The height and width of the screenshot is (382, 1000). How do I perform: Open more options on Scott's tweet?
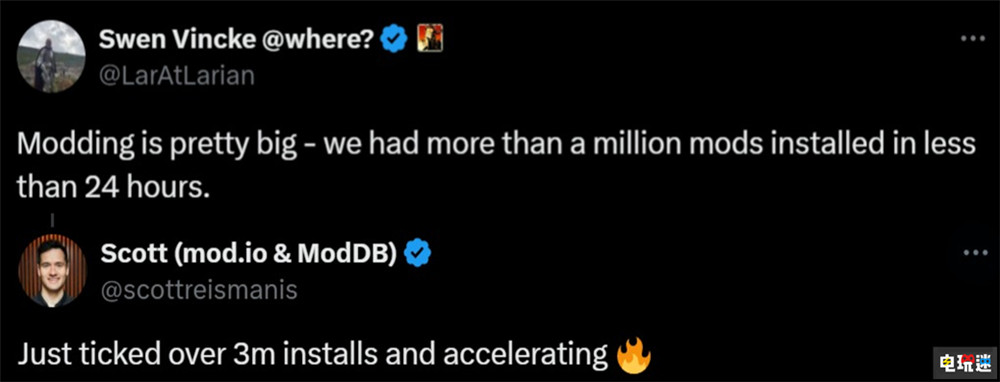point(973,253)
